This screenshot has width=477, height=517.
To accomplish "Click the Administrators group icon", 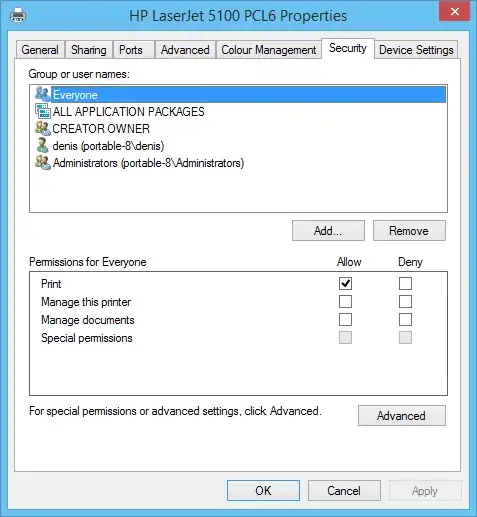I will [43, 163].
